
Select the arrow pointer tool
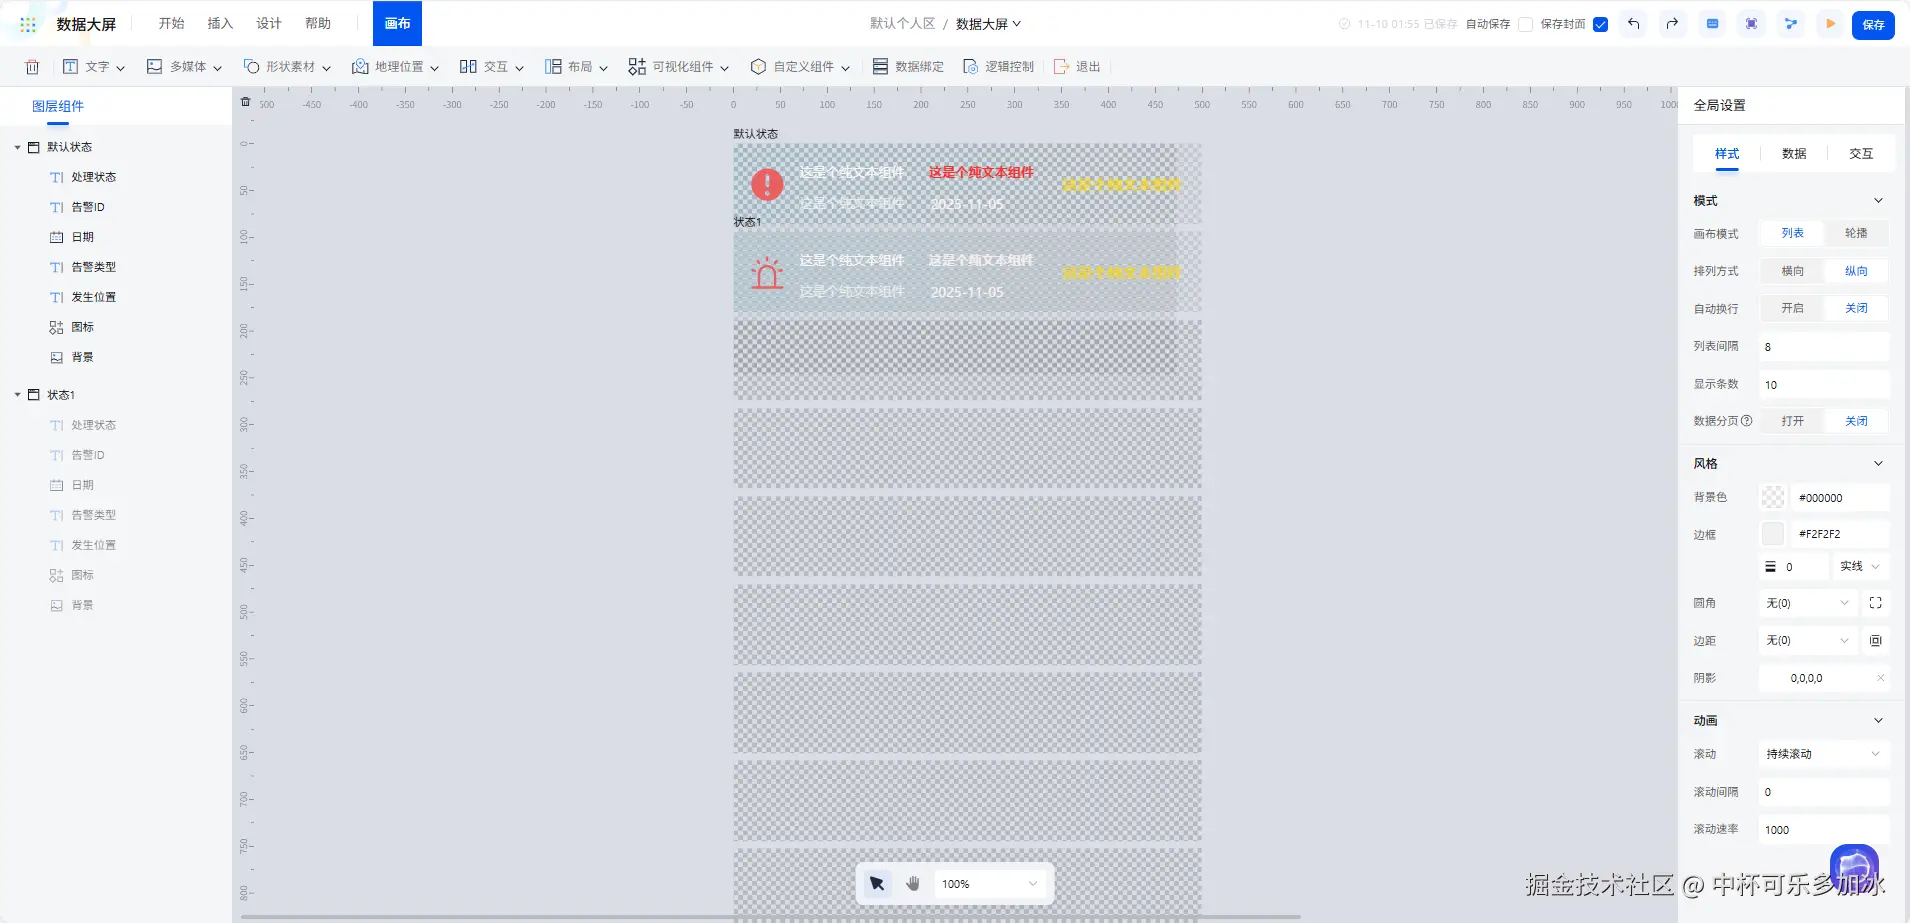point(877,884)
